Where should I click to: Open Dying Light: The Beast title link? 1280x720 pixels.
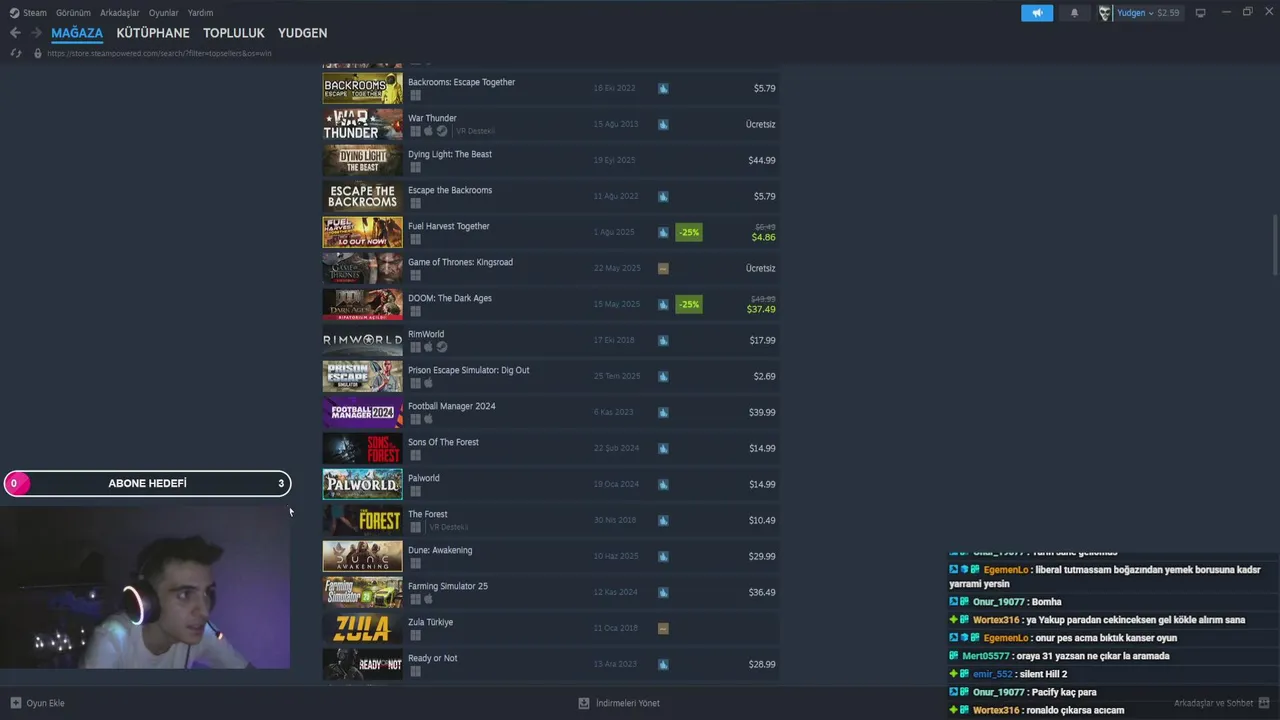(450, 154)
